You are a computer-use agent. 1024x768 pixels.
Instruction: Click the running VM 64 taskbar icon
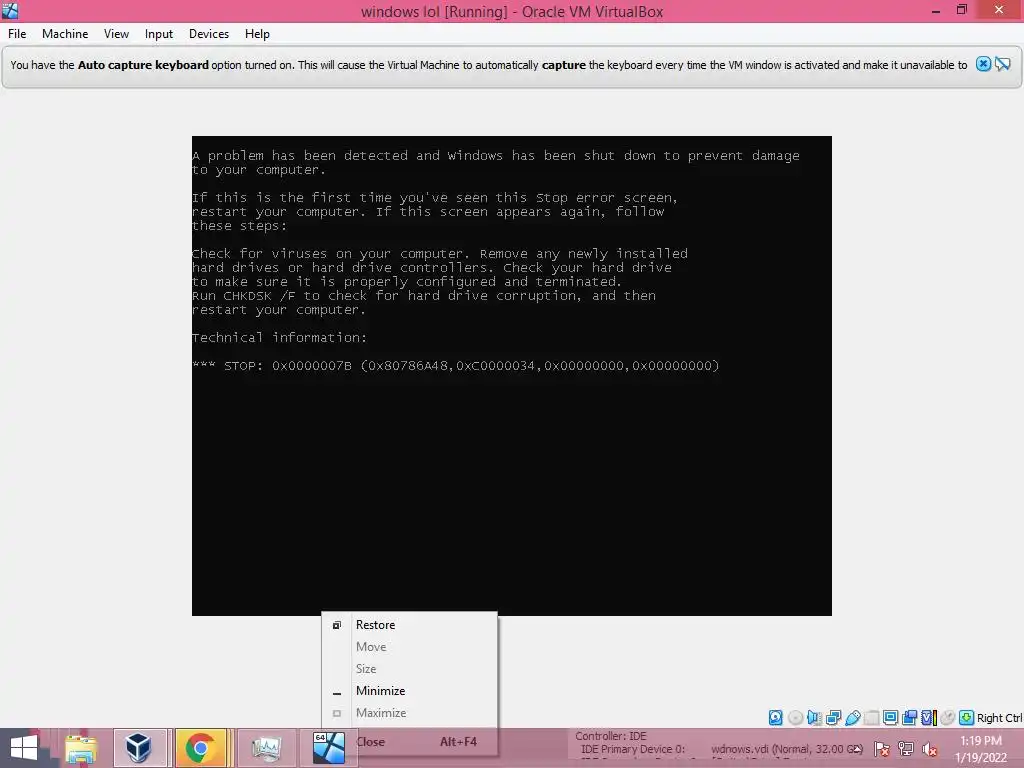[328, 748]
